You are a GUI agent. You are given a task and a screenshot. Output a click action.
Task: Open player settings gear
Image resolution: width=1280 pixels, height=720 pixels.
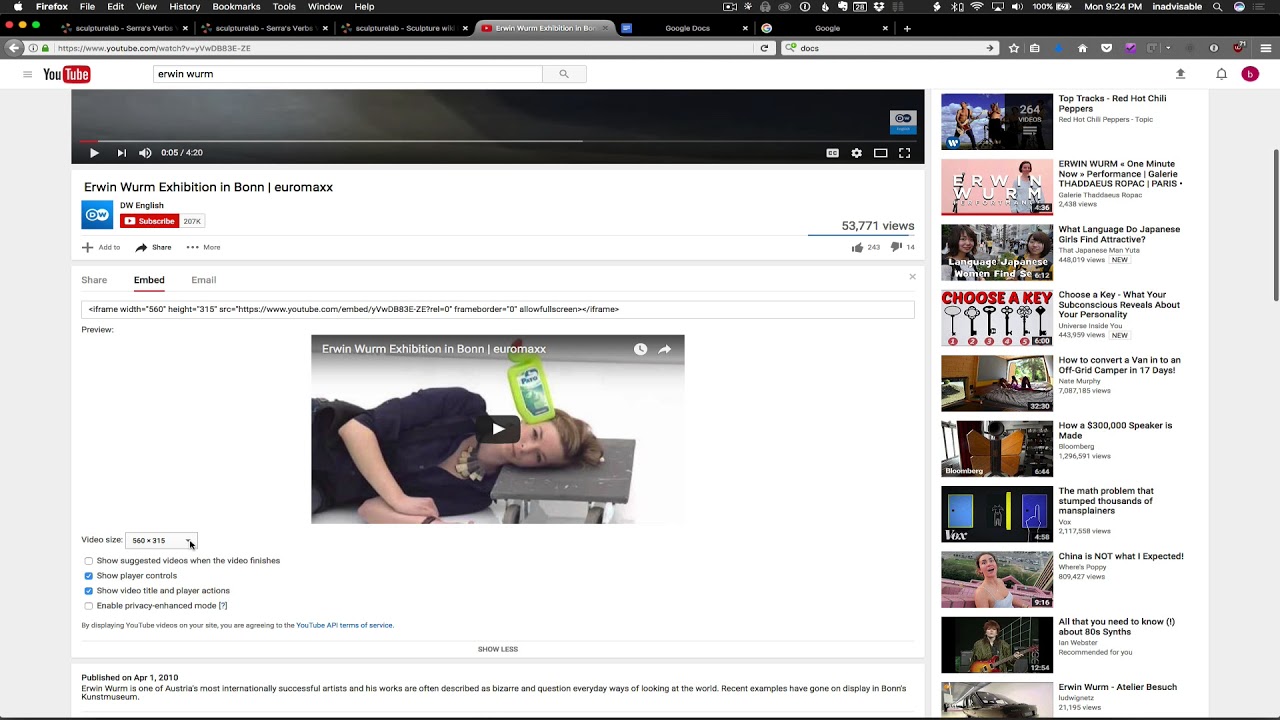[856, 153]
